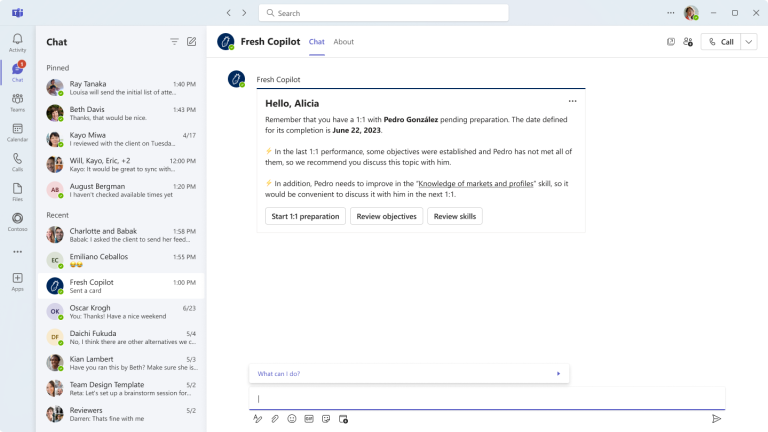Go forward with the right arrow

pyautogui.click(x=244, y=13)
